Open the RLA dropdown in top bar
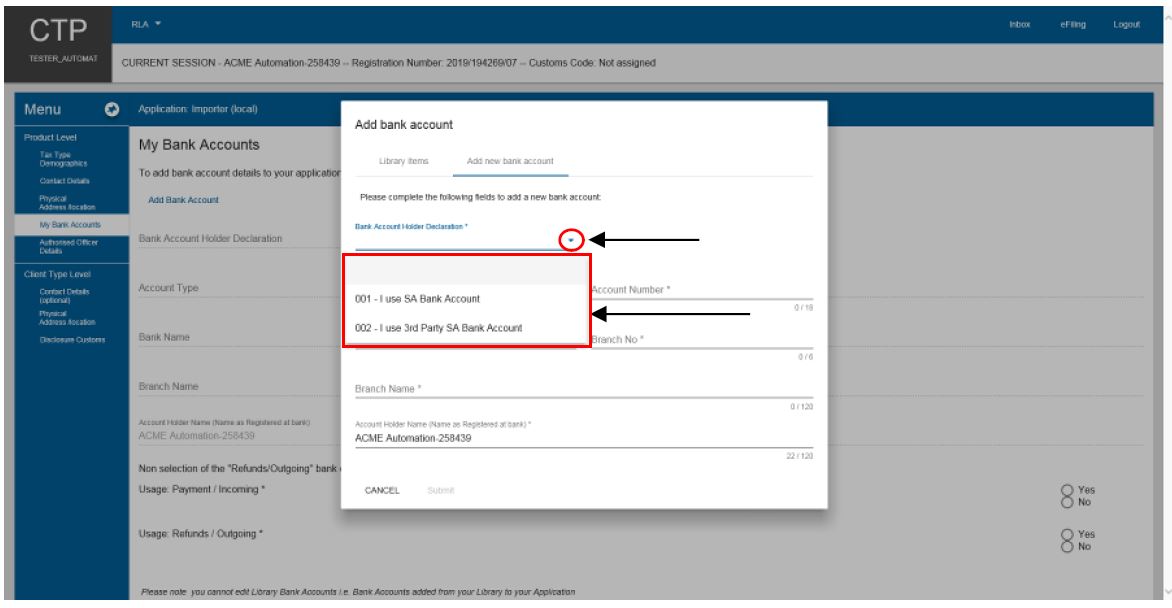 point(146,24)
